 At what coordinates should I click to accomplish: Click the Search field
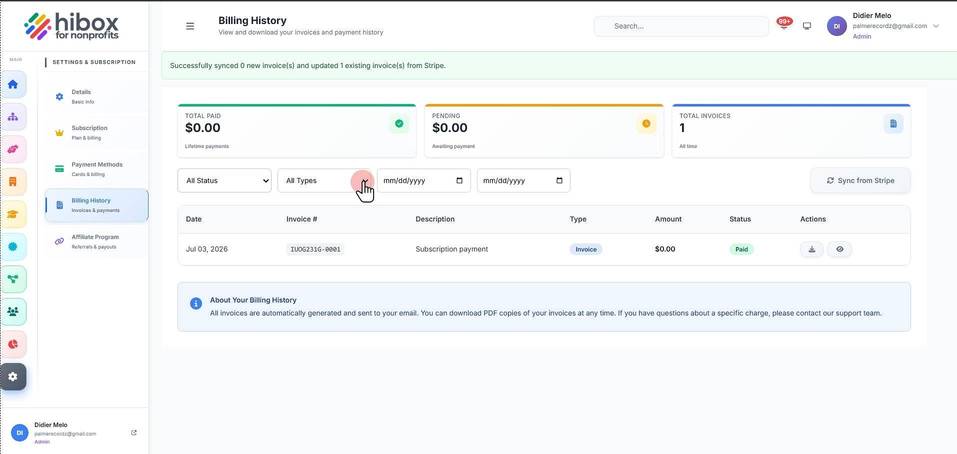[x=681, y=26]
